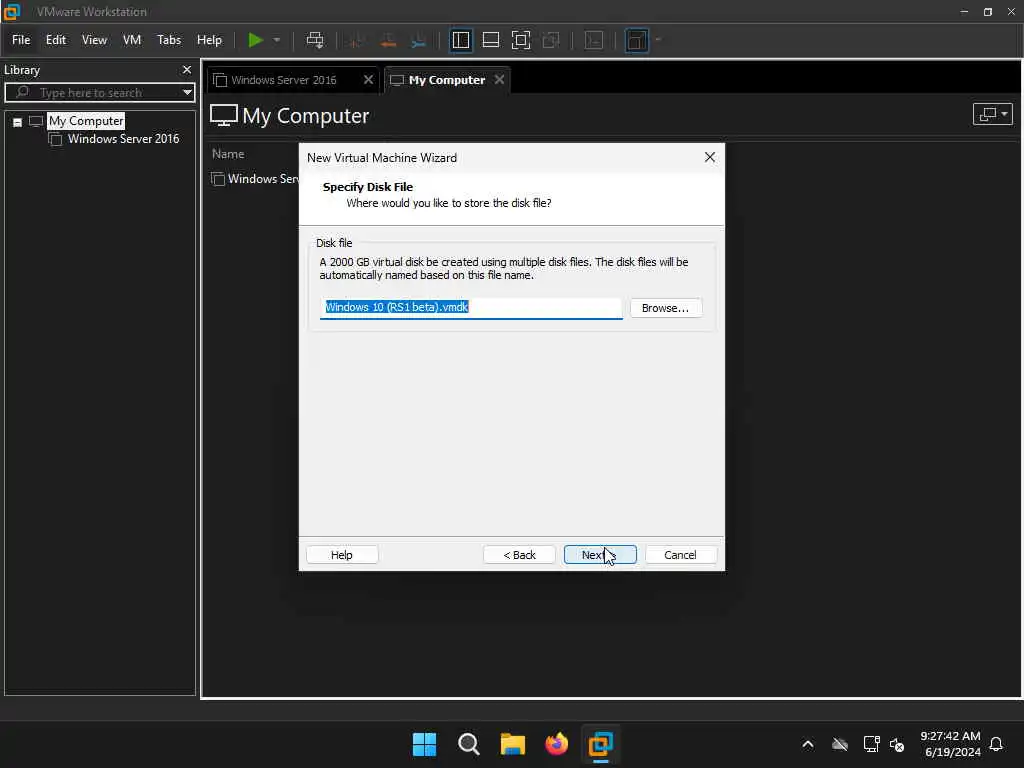Screen dimensions: 1024x768
Task: Click the green Power On play button
Action: 255,40
